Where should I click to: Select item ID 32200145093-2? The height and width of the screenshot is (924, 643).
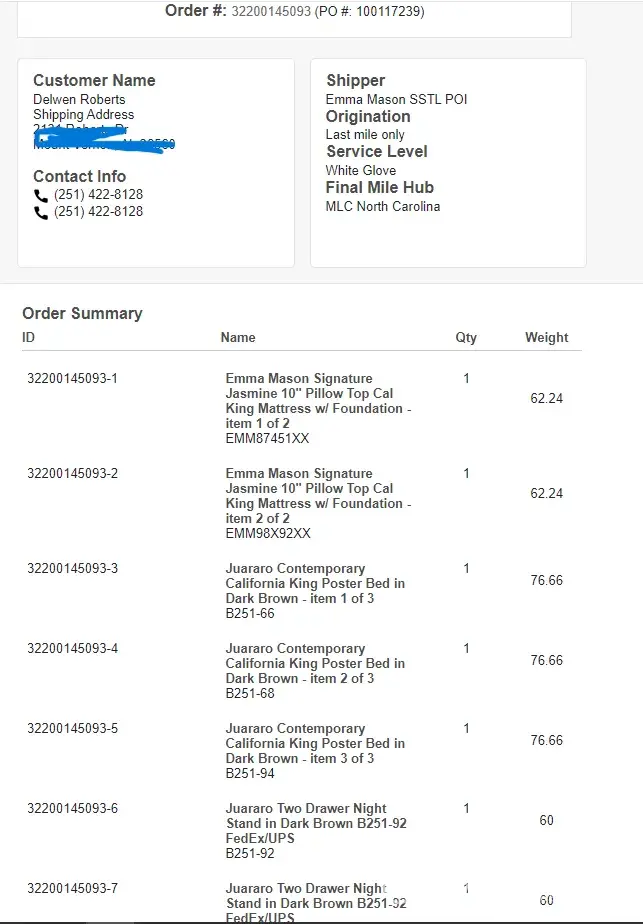coord(72,474)
